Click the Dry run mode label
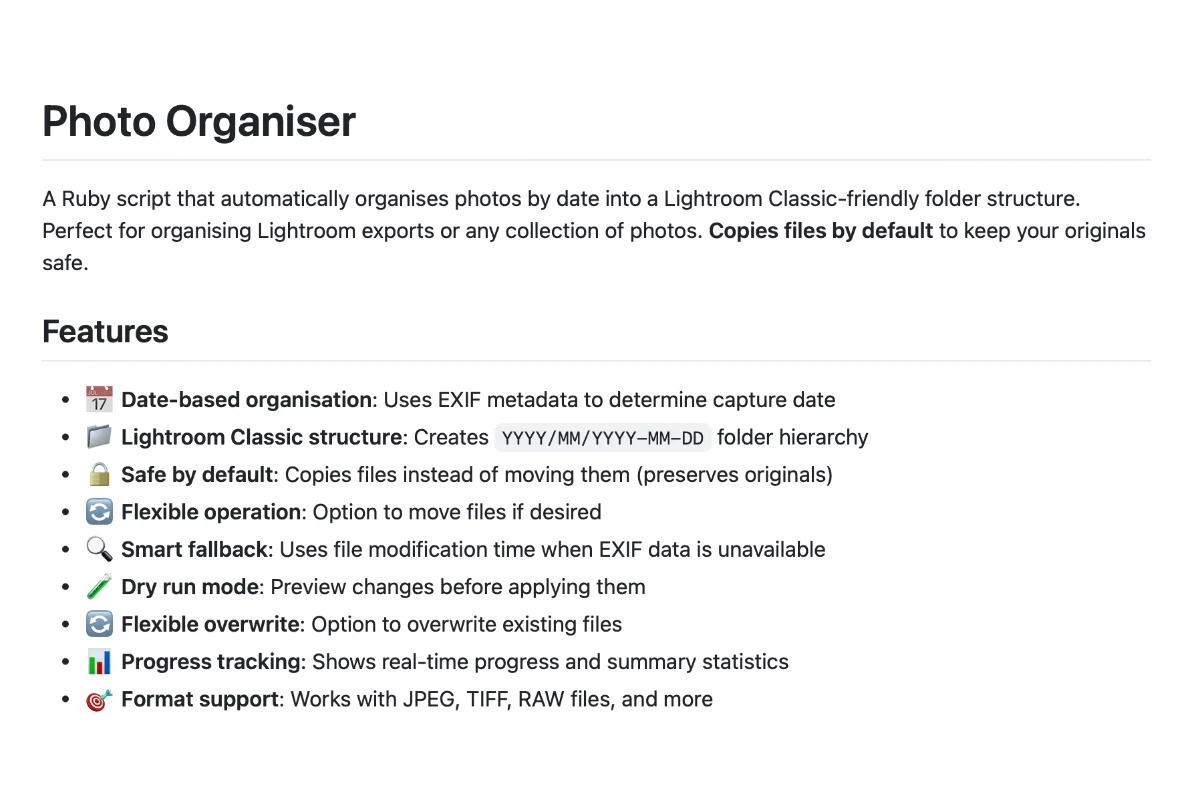Screen dimensions: 1200x800 pos(190,587)
